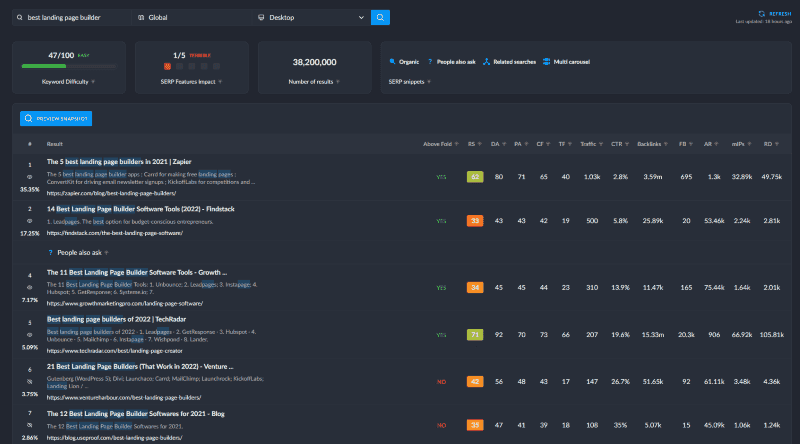Sort by the Traffic column header
This screenshot has width=800, height=444.
pos(591,144)
